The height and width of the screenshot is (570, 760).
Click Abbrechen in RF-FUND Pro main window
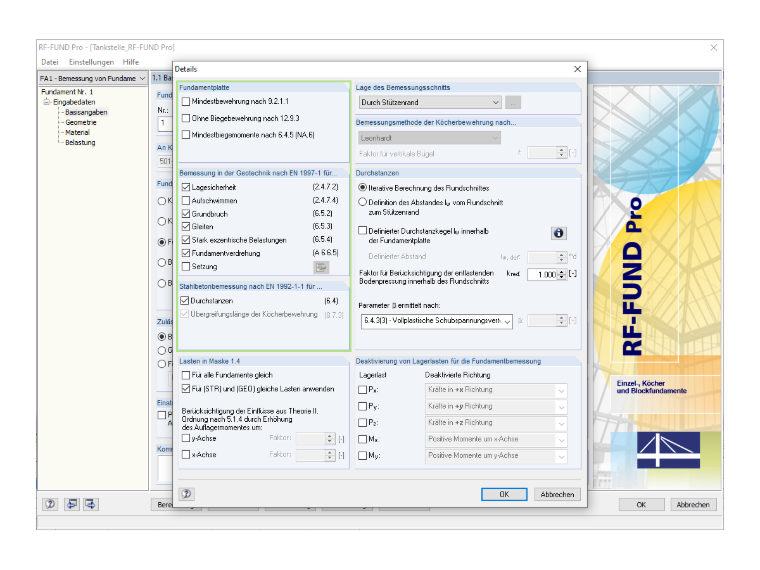click(693, 505)
